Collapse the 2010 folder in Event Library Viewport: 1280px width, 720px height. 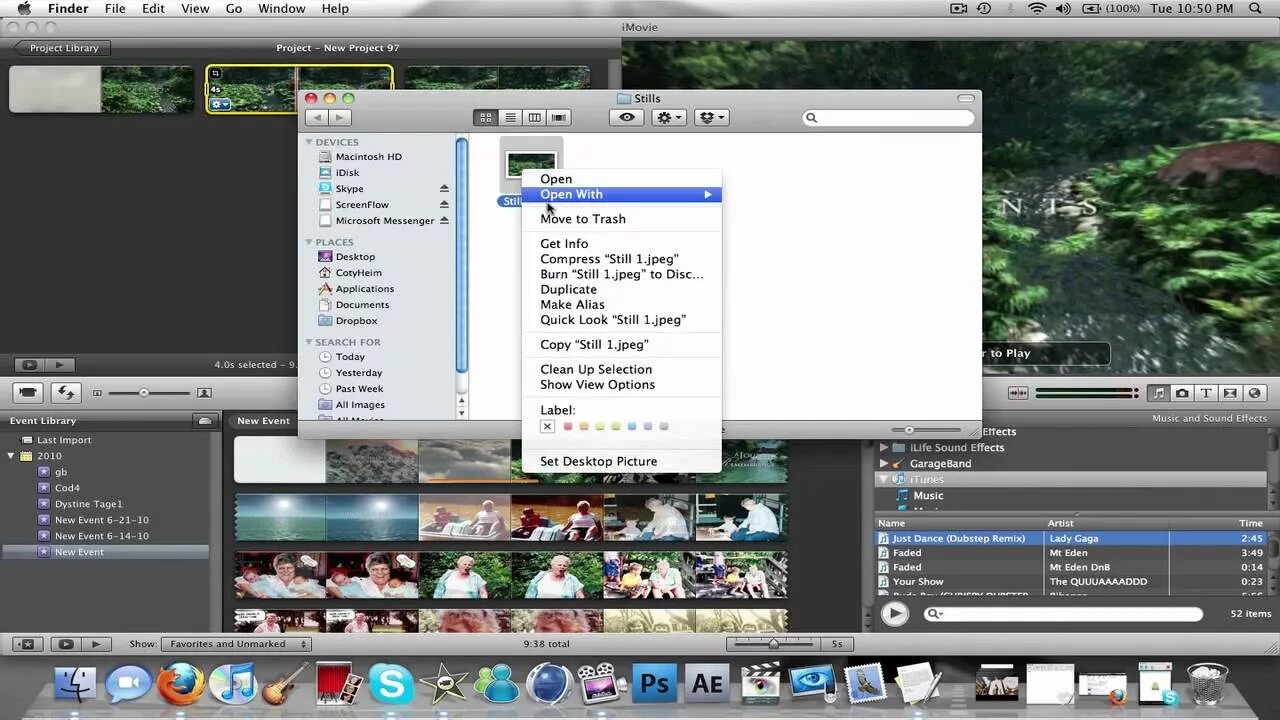click(x=11, y=456)
